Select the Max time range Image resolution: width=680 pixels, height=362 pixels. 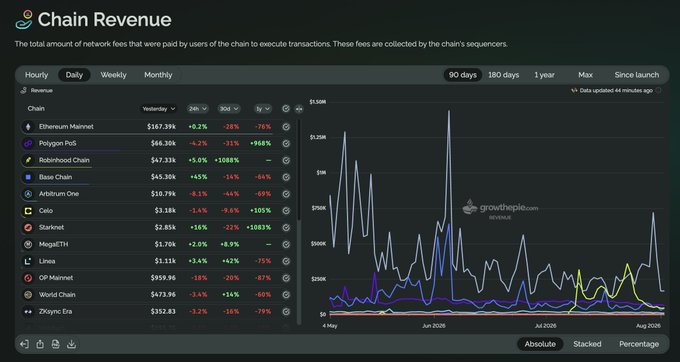[x=585, y=75]
